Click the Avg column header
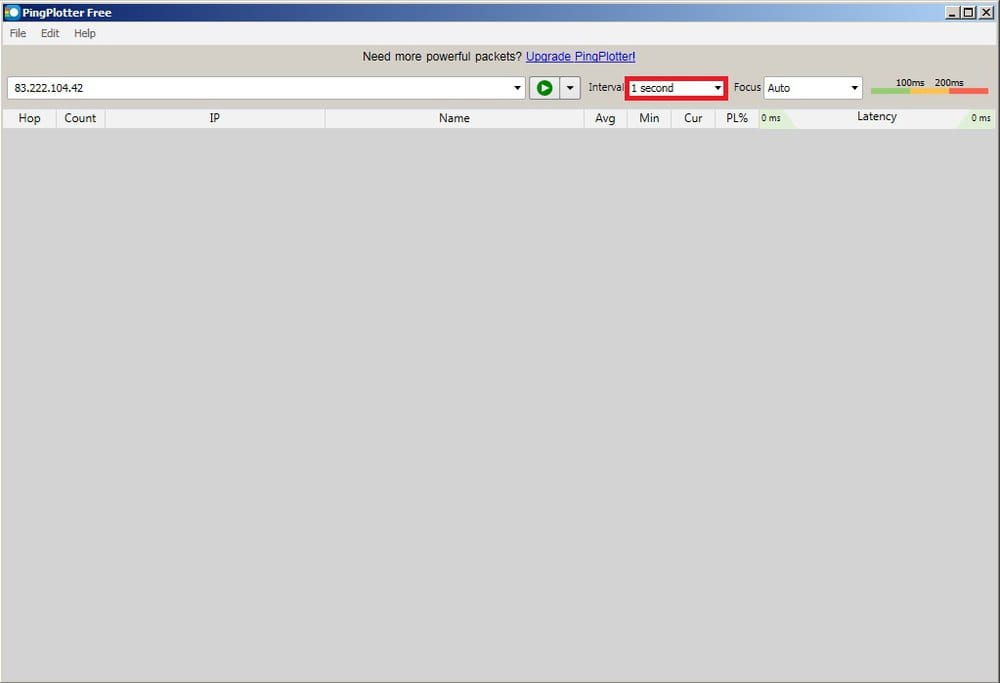This screenshot has width=1000, height=683. point(605,118)
